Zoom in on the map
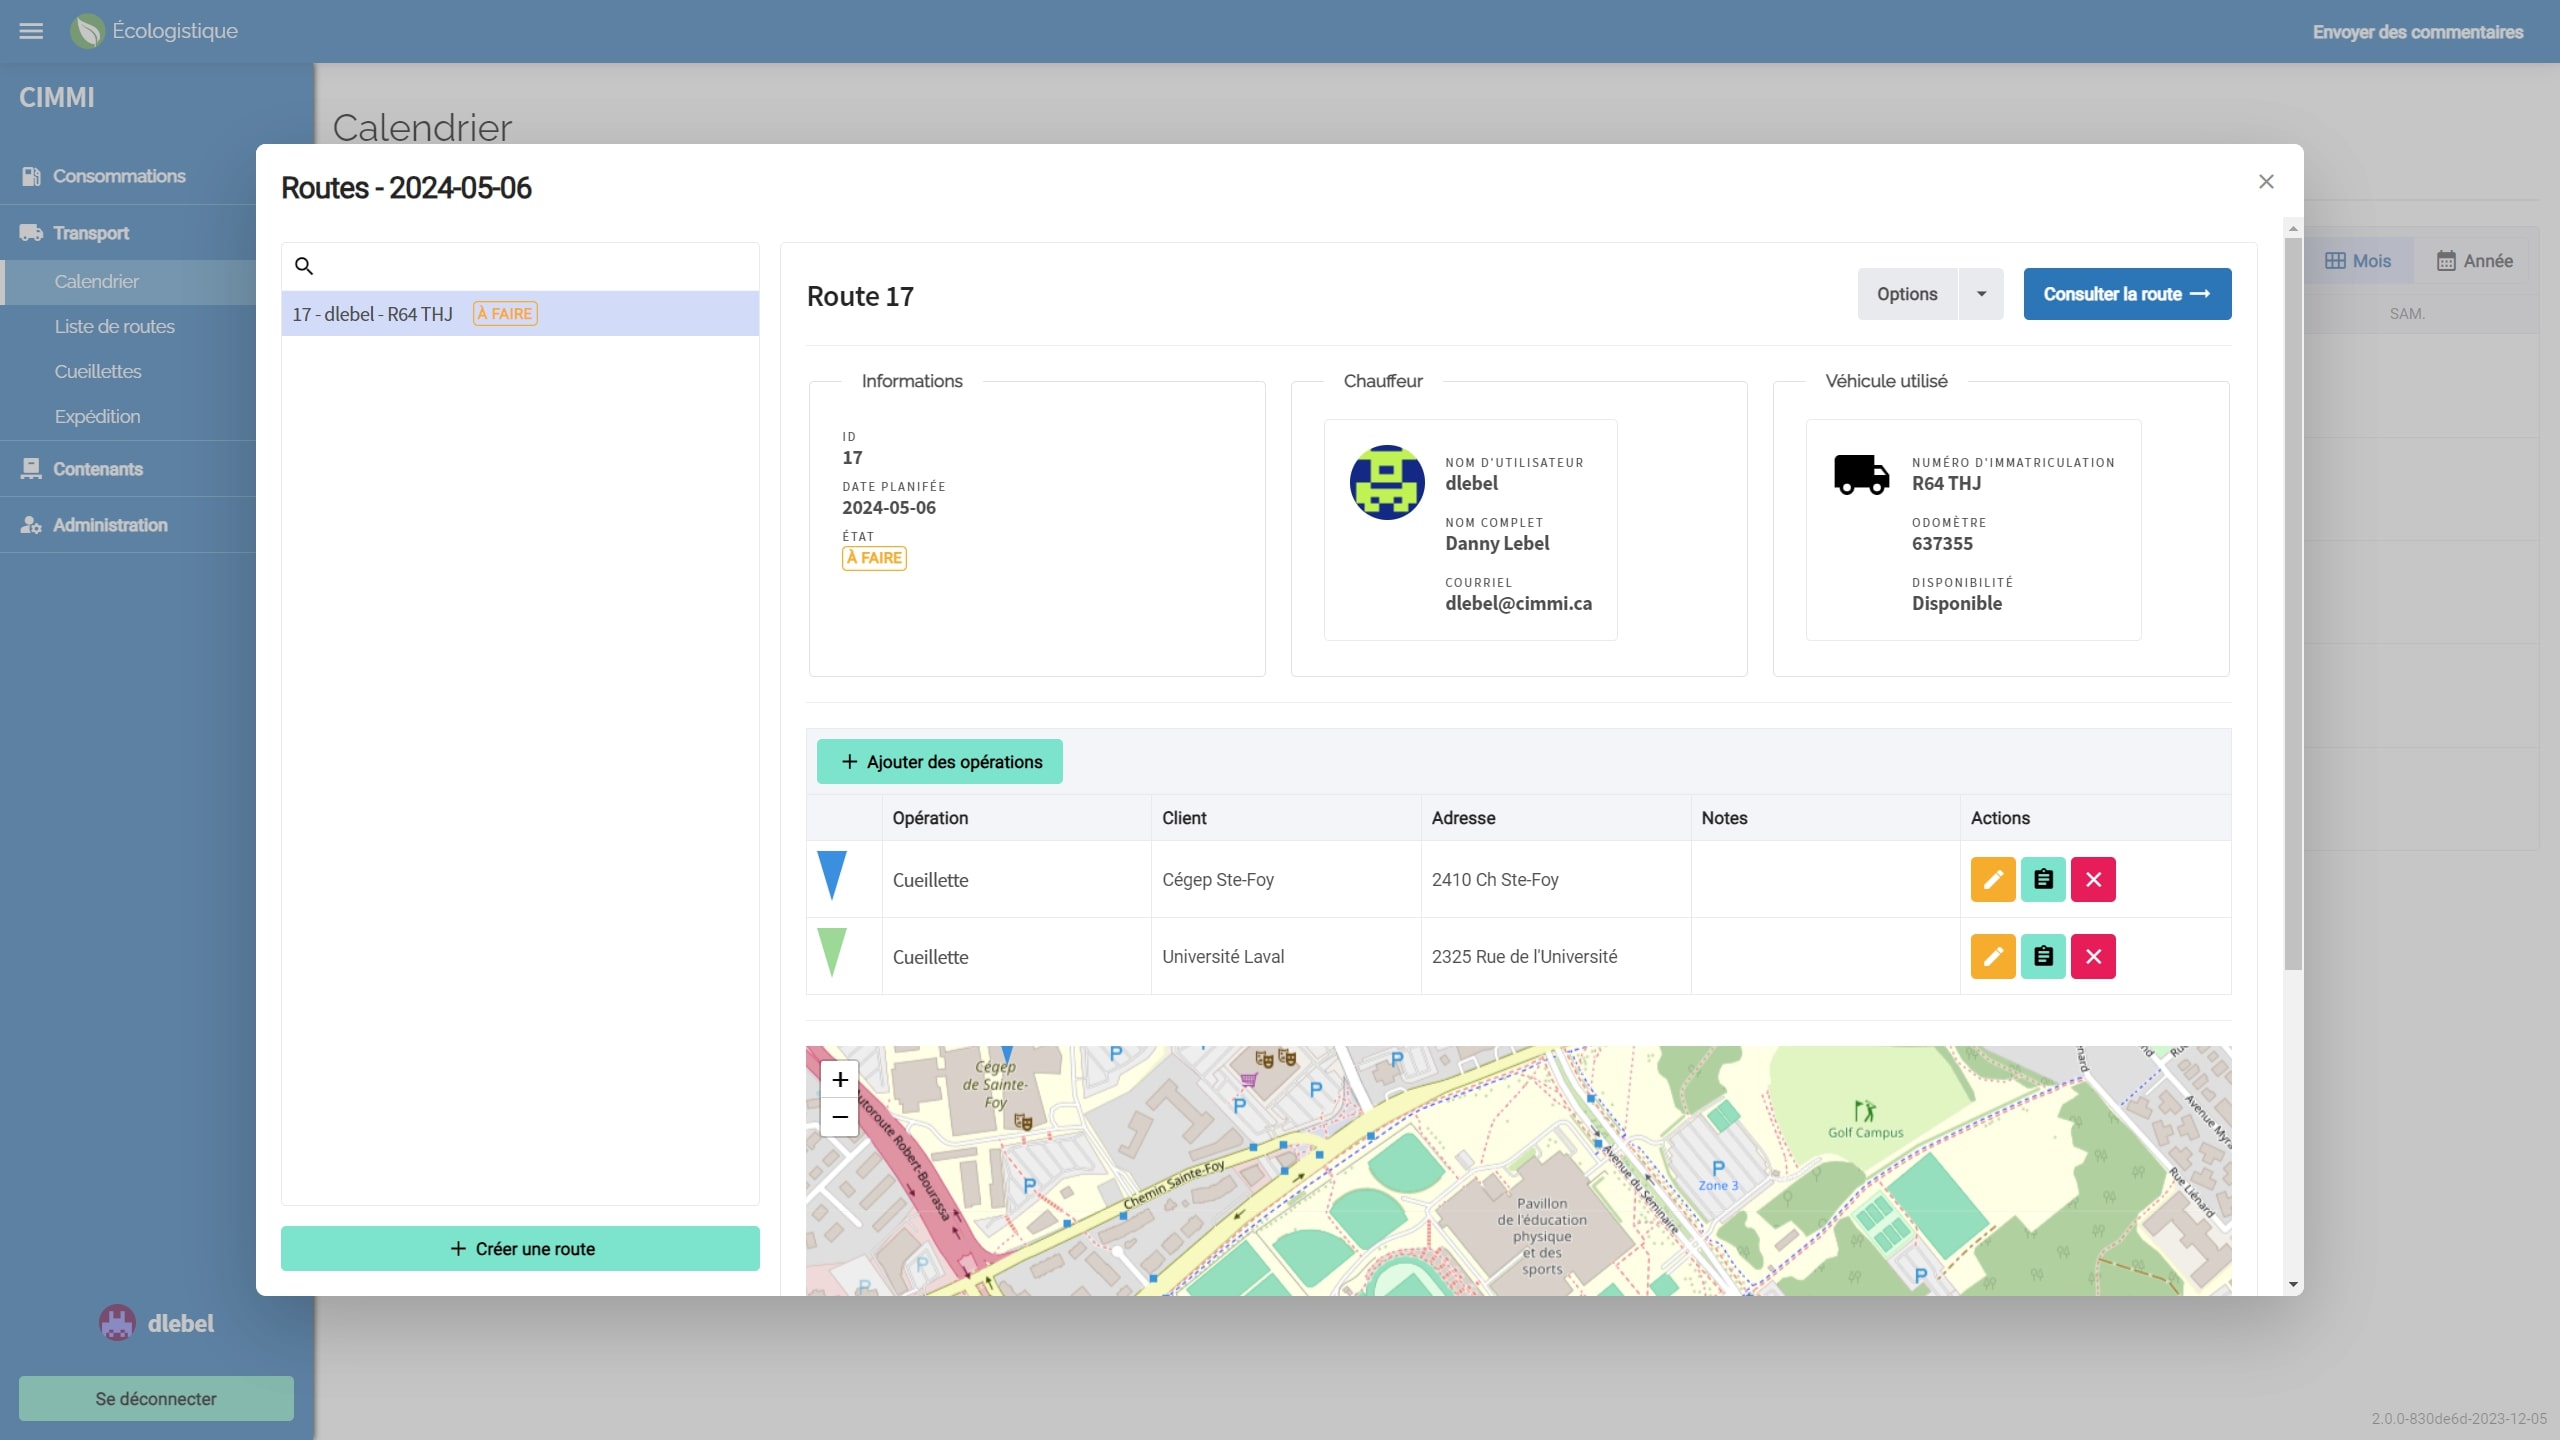 click(839, 1080)
